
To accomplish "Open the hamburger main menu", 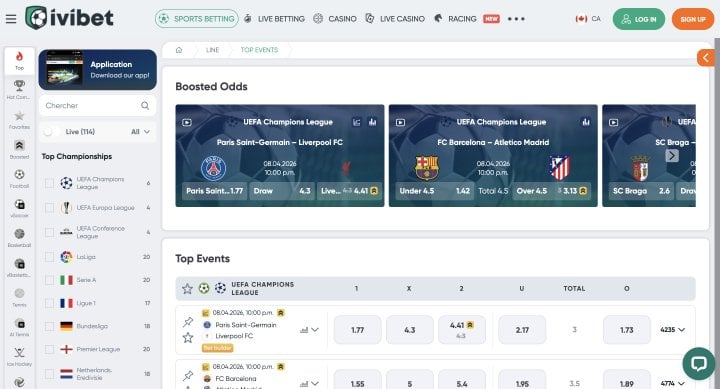I will pyautogui.click(x=11, y=19).
